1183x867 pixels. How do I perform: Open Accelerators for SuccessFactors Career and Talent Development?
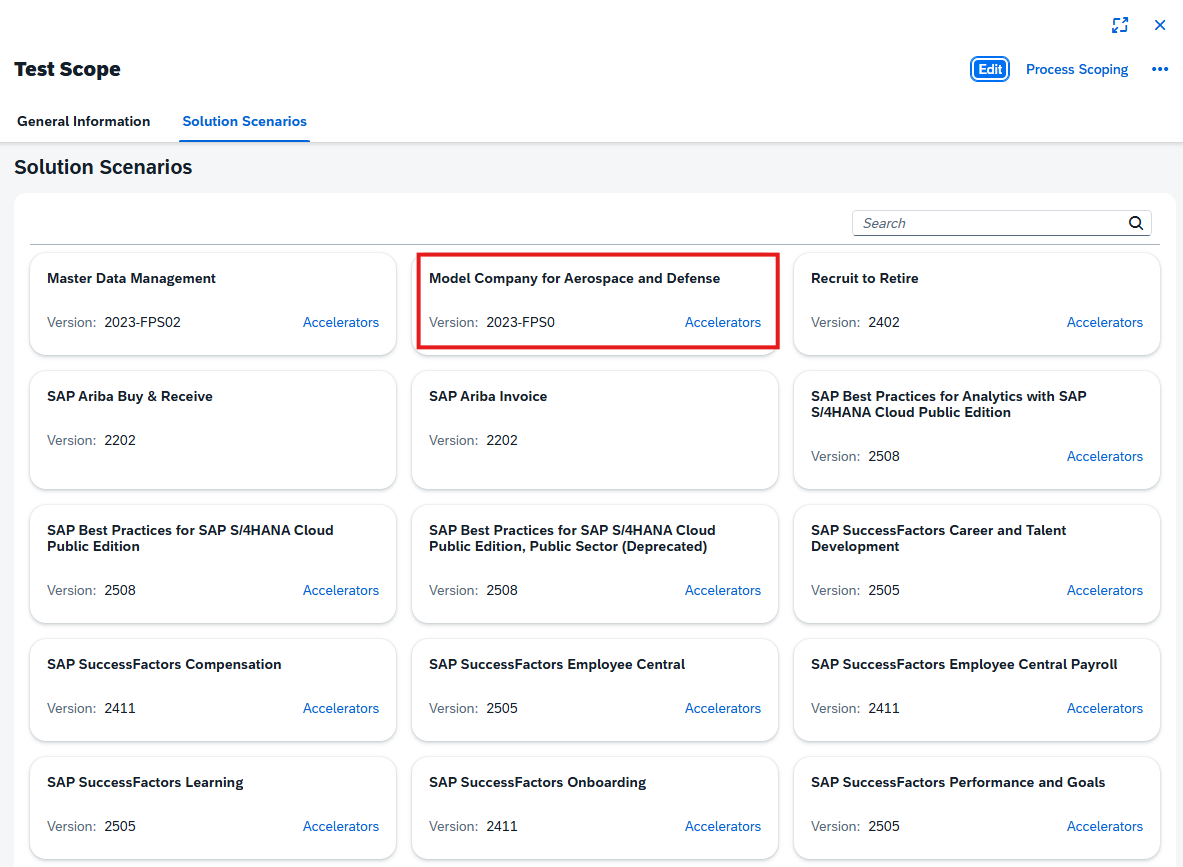[x=1104, y=590]
